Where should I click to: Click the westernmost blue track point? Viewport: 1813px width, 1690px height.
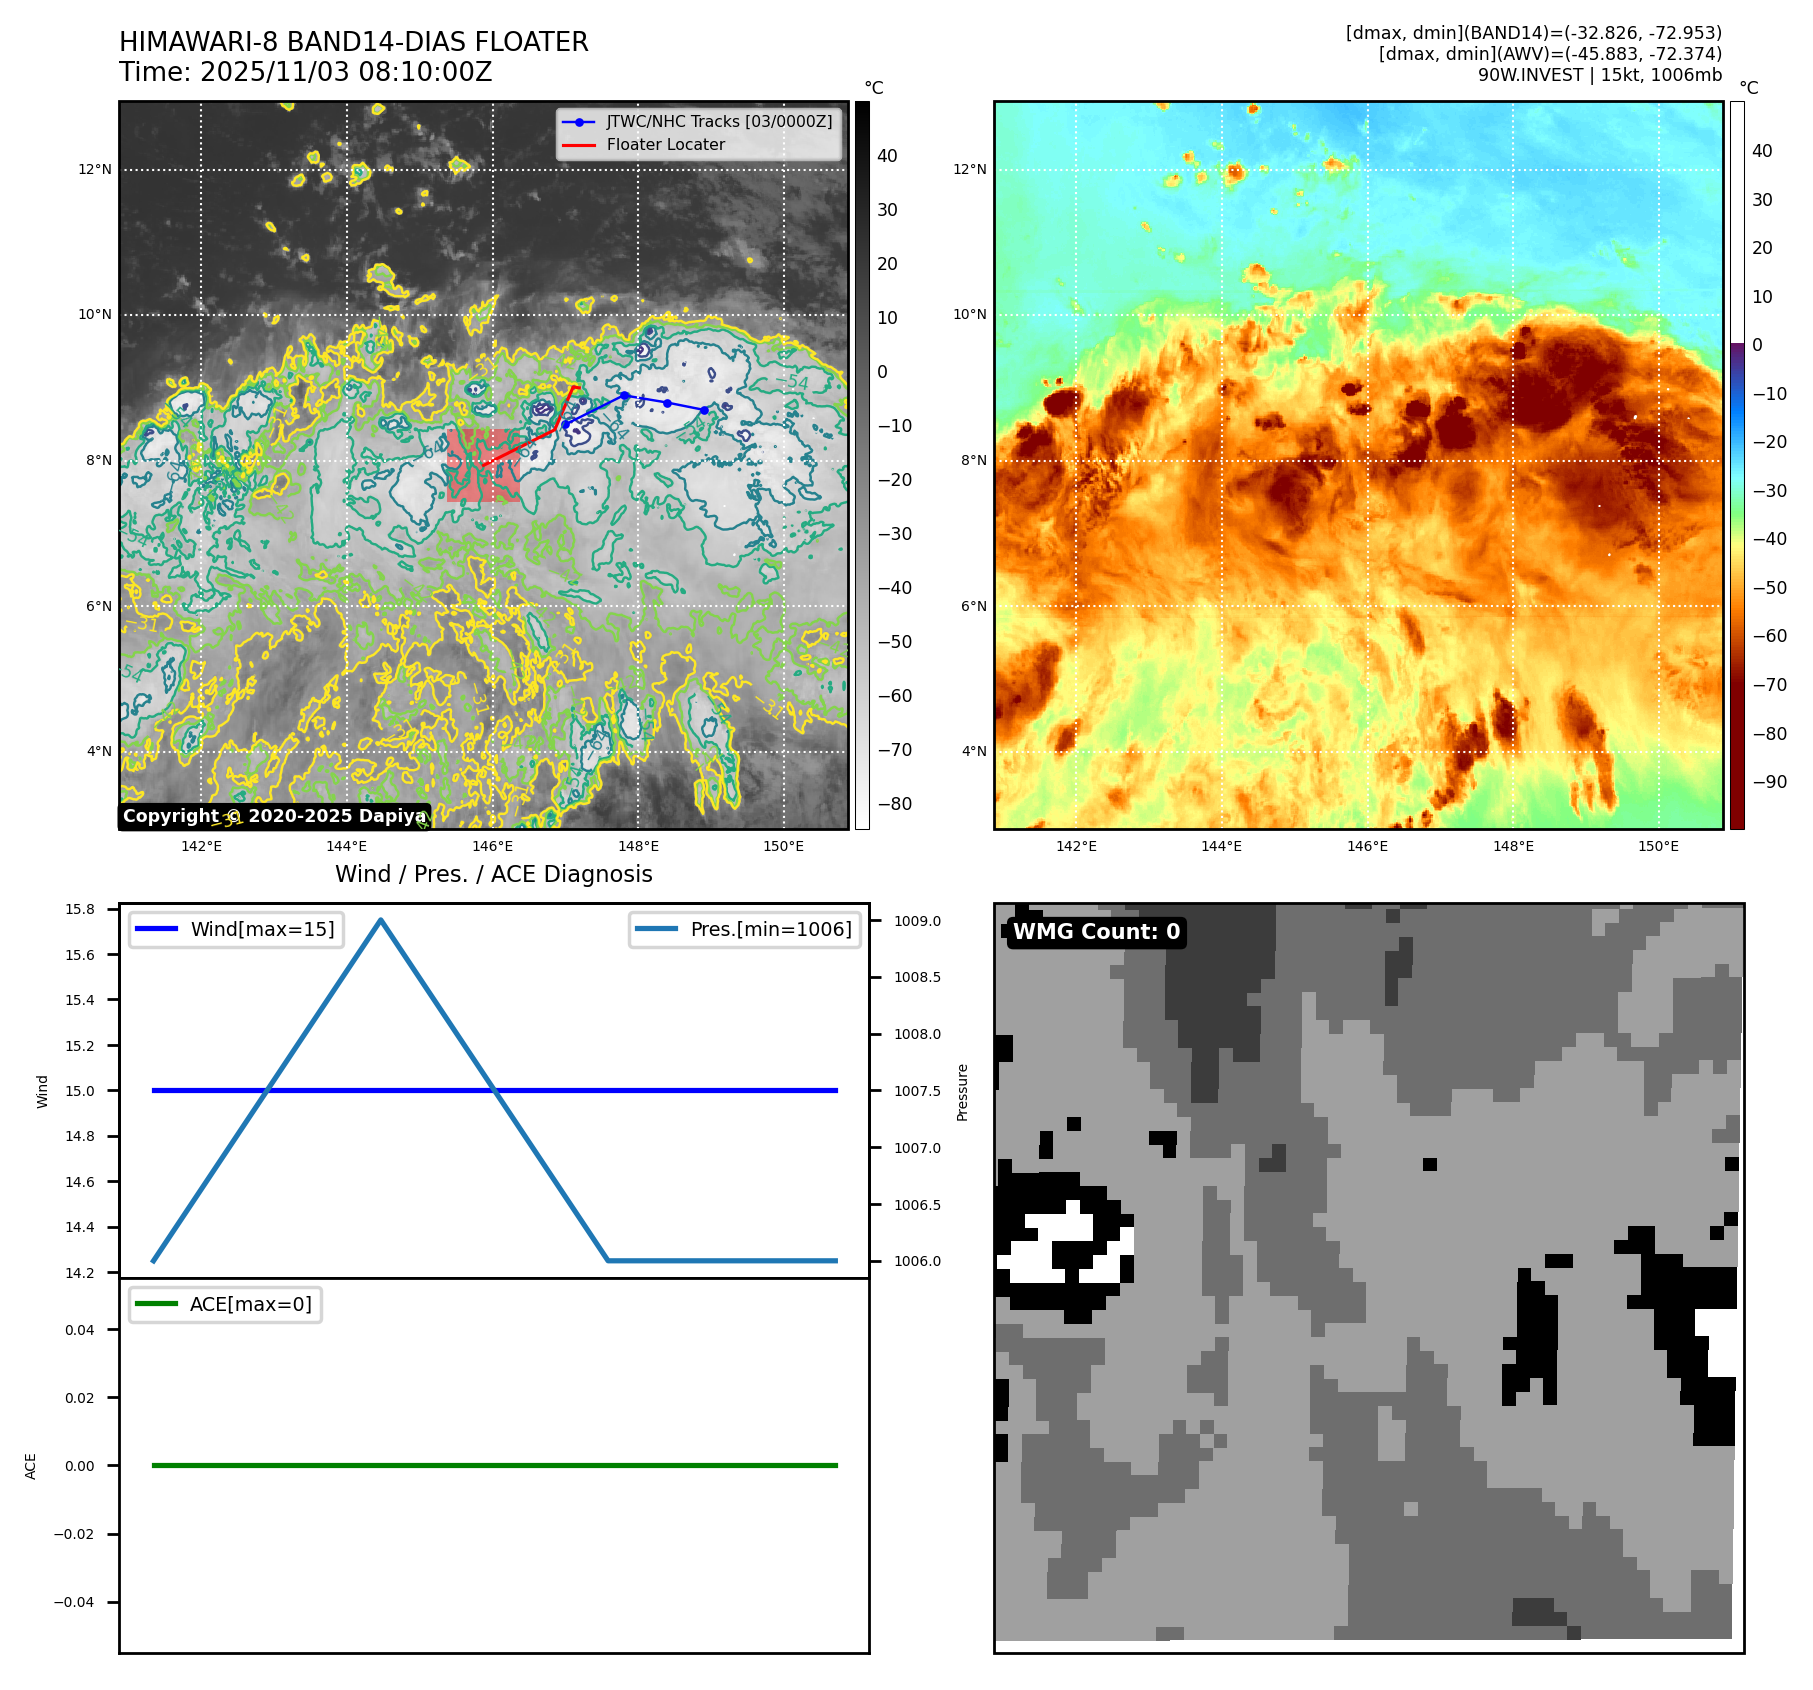tap(566, 424)
